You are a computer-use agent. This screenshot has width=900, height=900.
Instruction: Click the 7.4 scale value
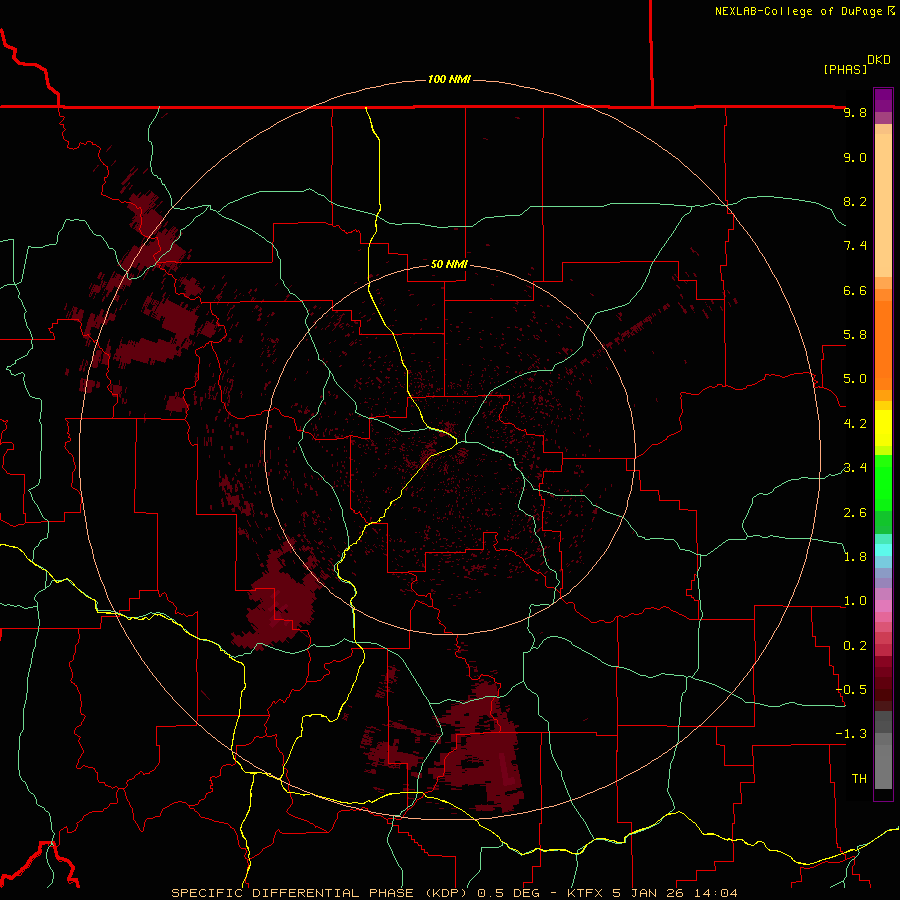pos(855,246)
